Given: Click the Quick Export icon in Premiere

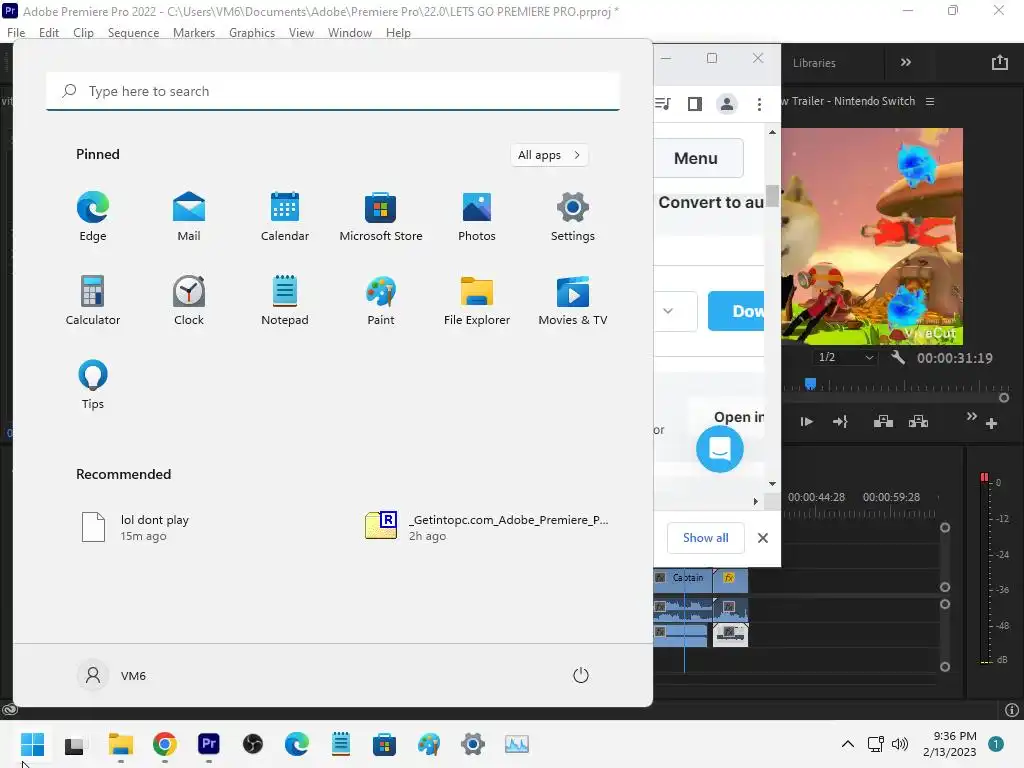Looking at the screenshot, I should (x=999, y=63).
